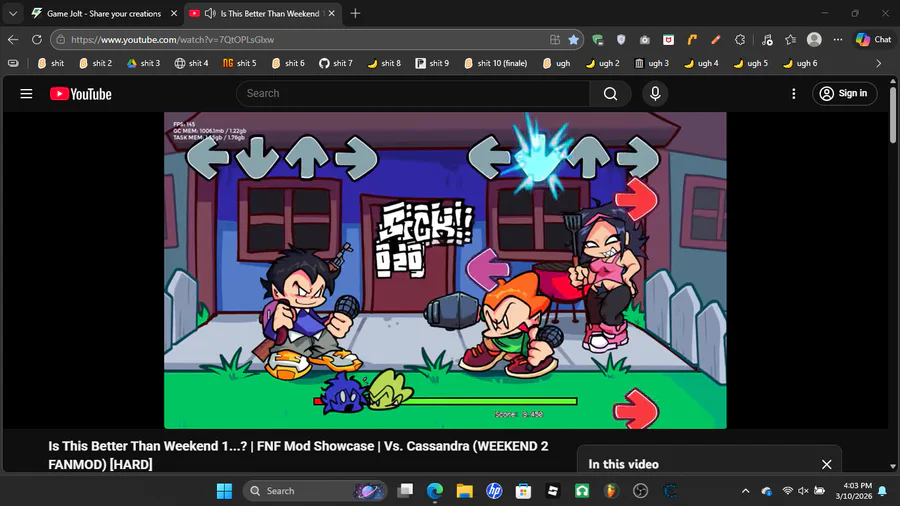Open Roblox from the taskbar
The height and width of the screenshot is (506, 900).
(552, 491)
